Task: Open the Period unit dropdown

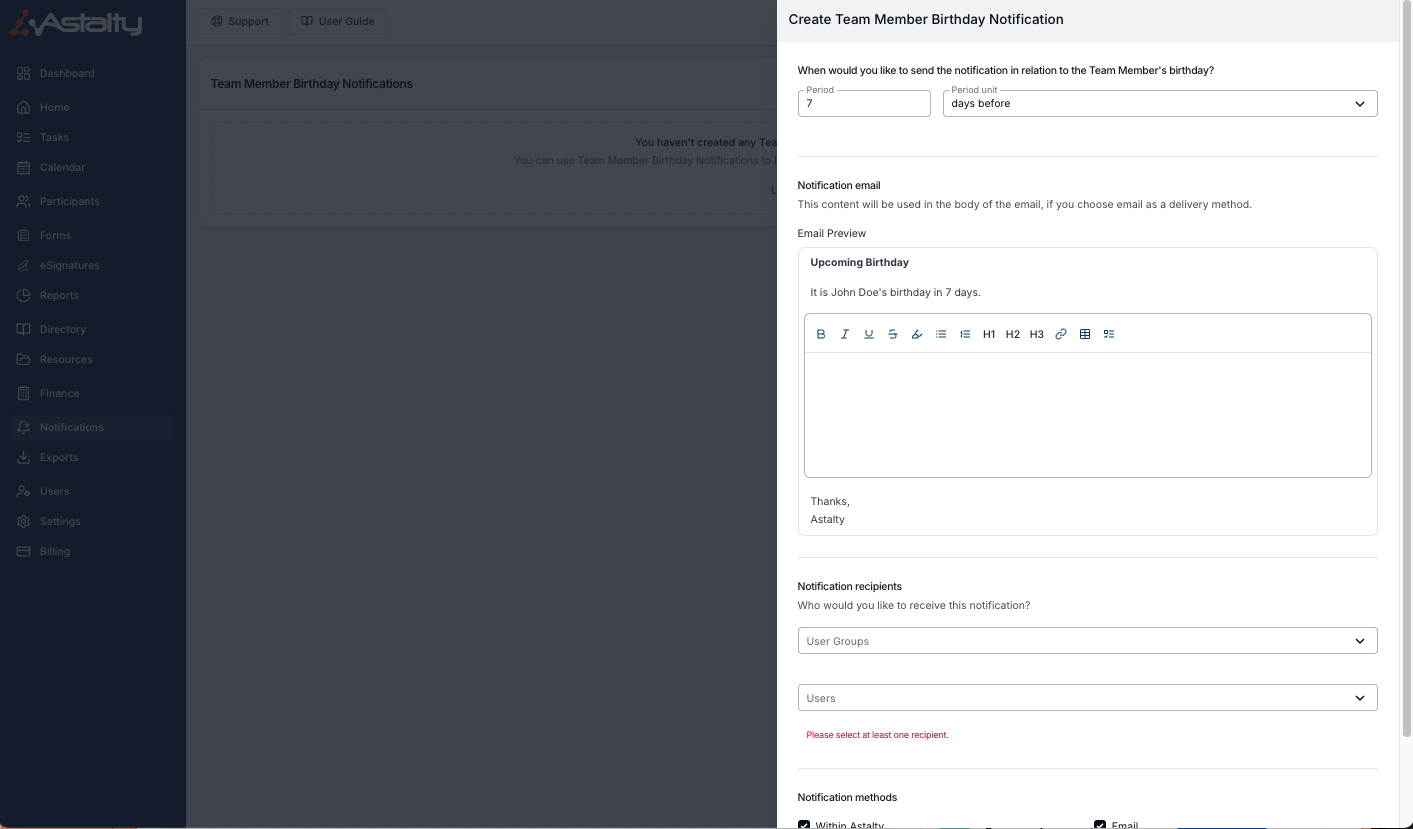Action: point(1159,103)
